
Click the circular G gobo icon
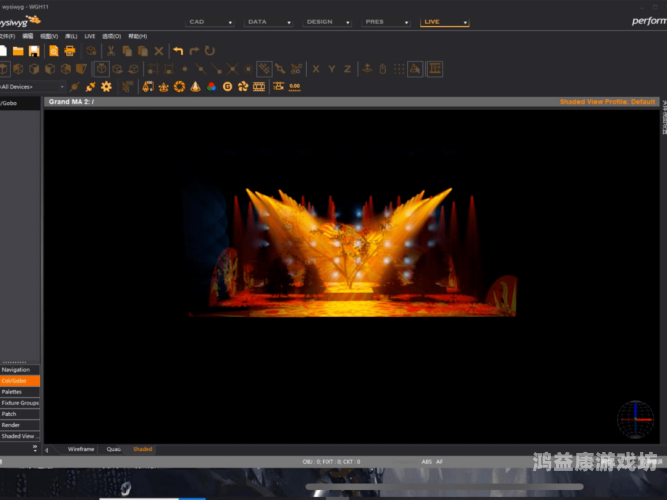point(228,87)
